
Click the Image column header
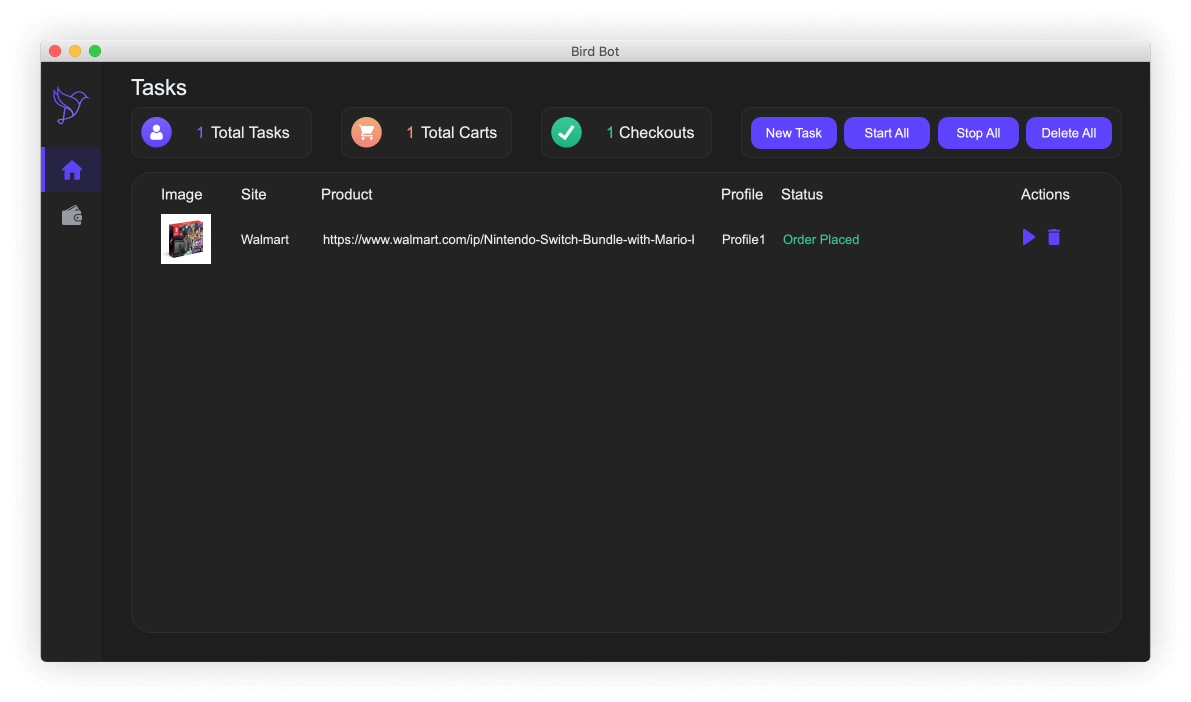[x=182, y=194]
